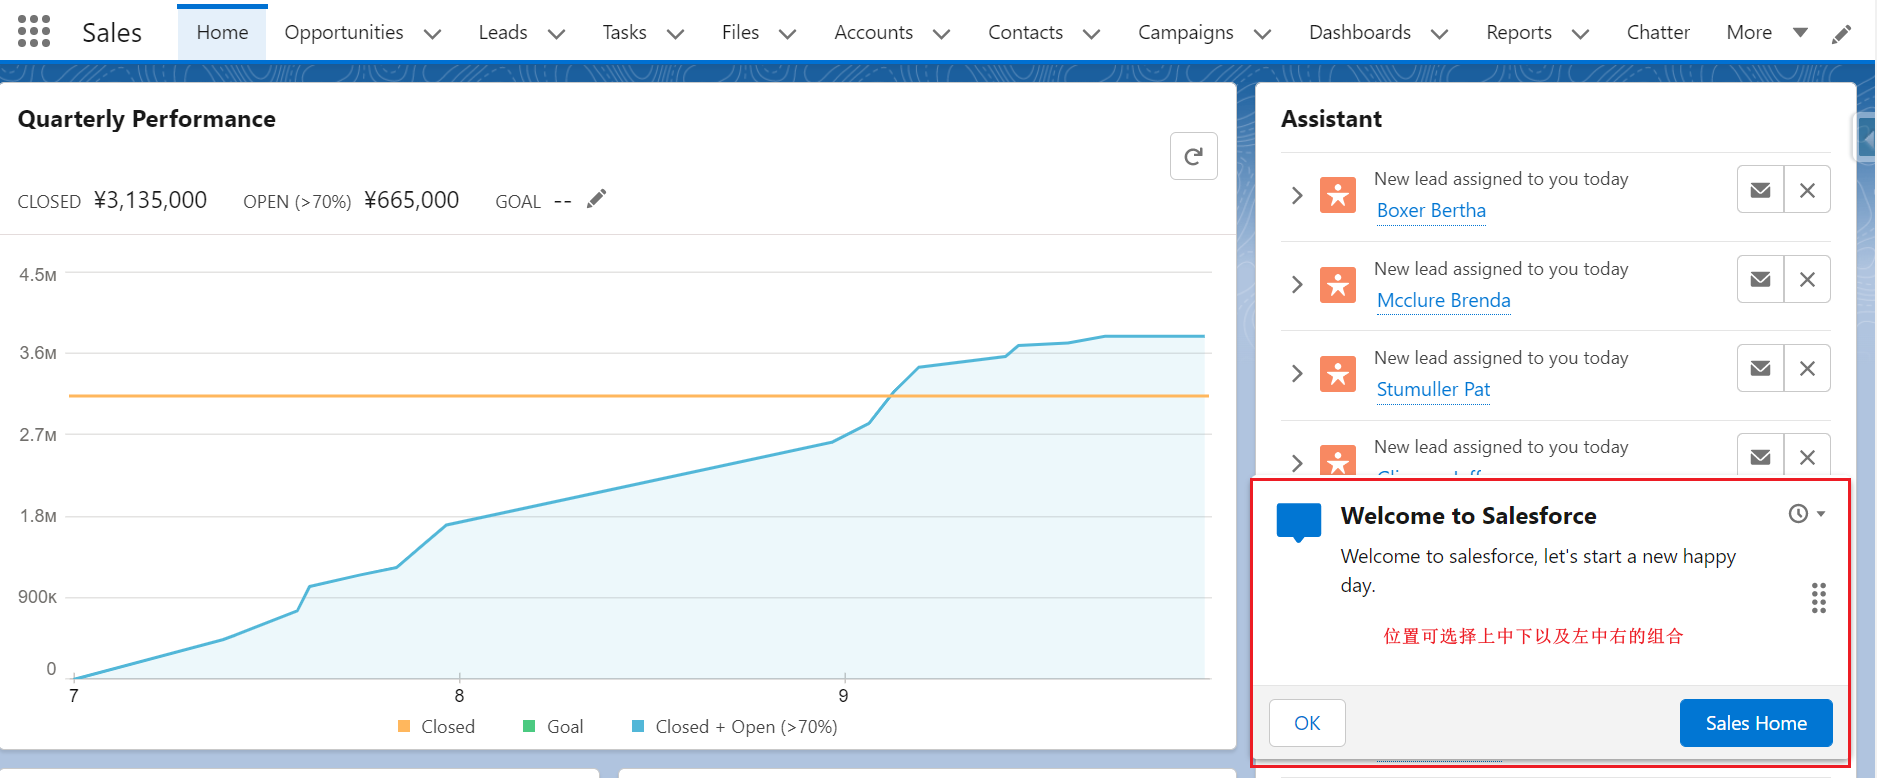The width and height of the screenshot is (1877, 778).
Task: Click the CLOSED ¥3,135,000 value
Action: [x=150, y=200]
